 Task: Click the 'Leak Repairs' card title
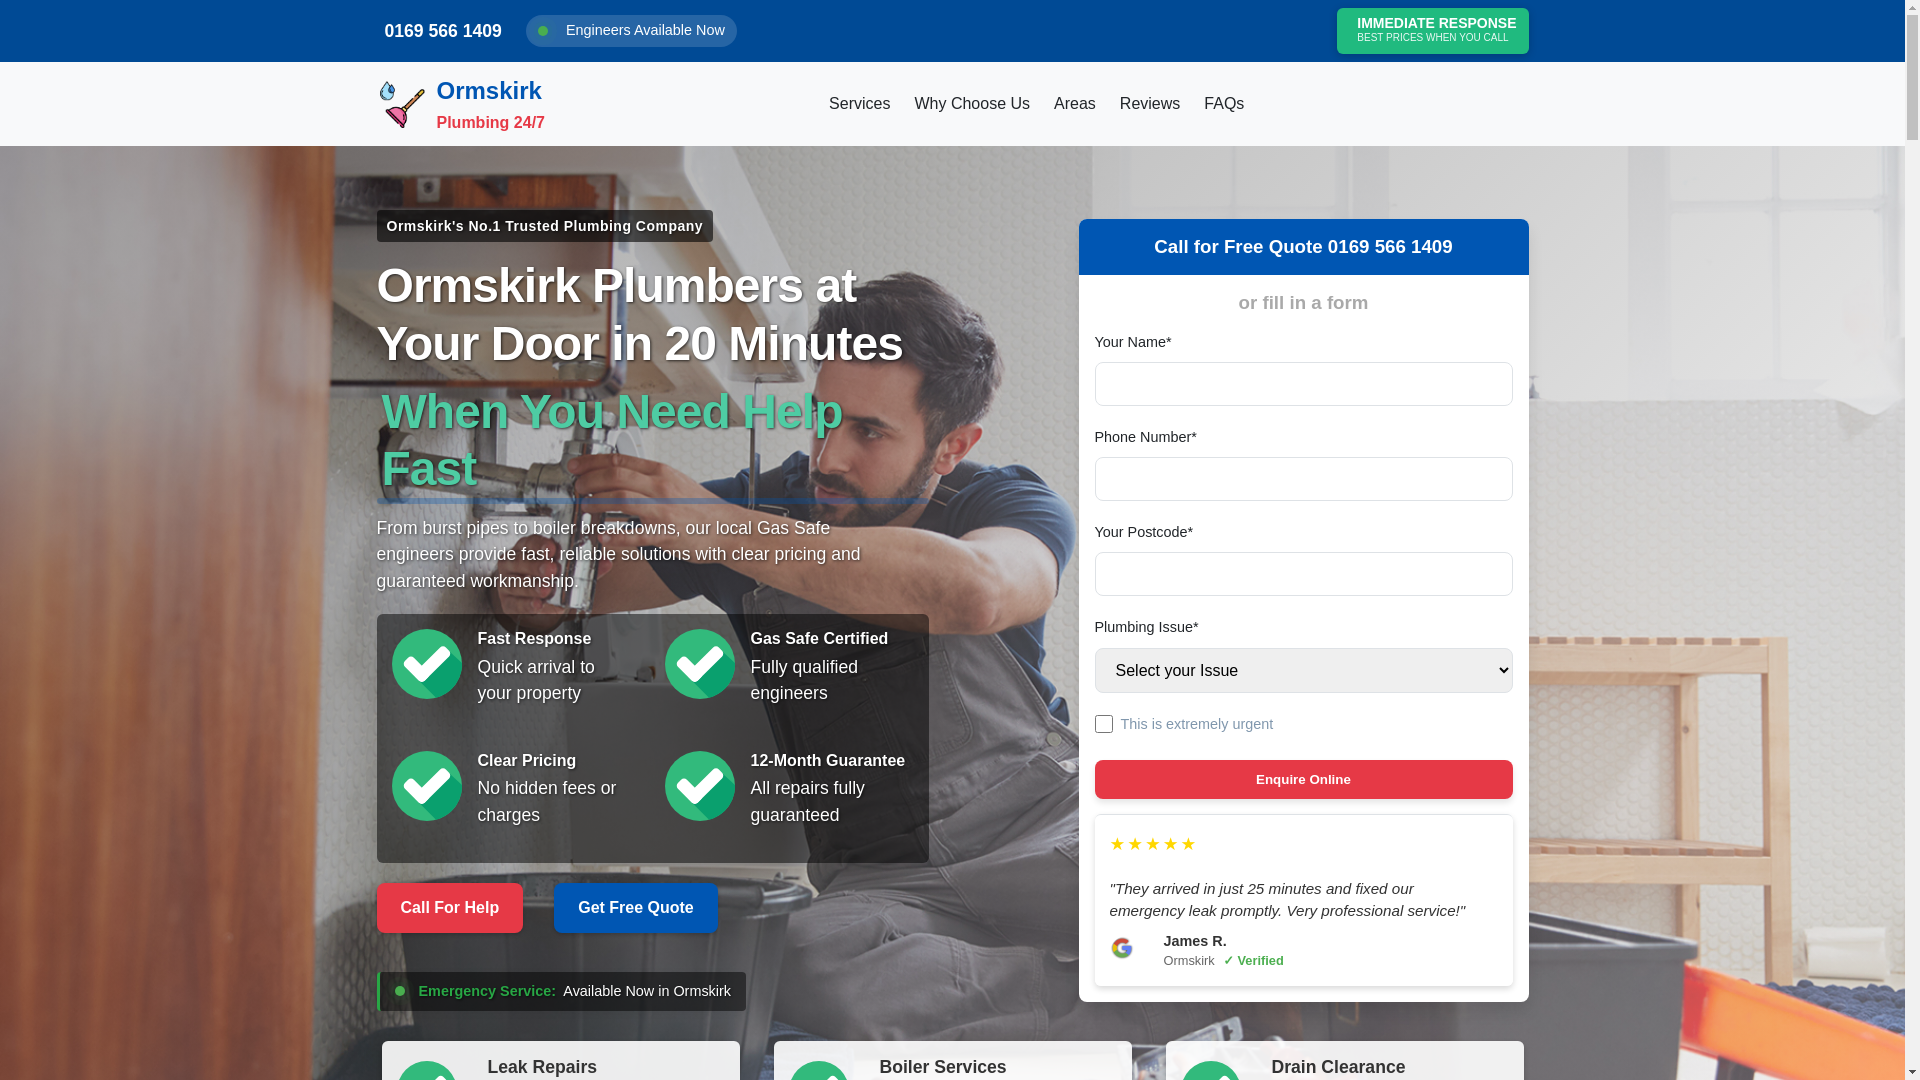pyautogui.click(x=542, y=1067)
